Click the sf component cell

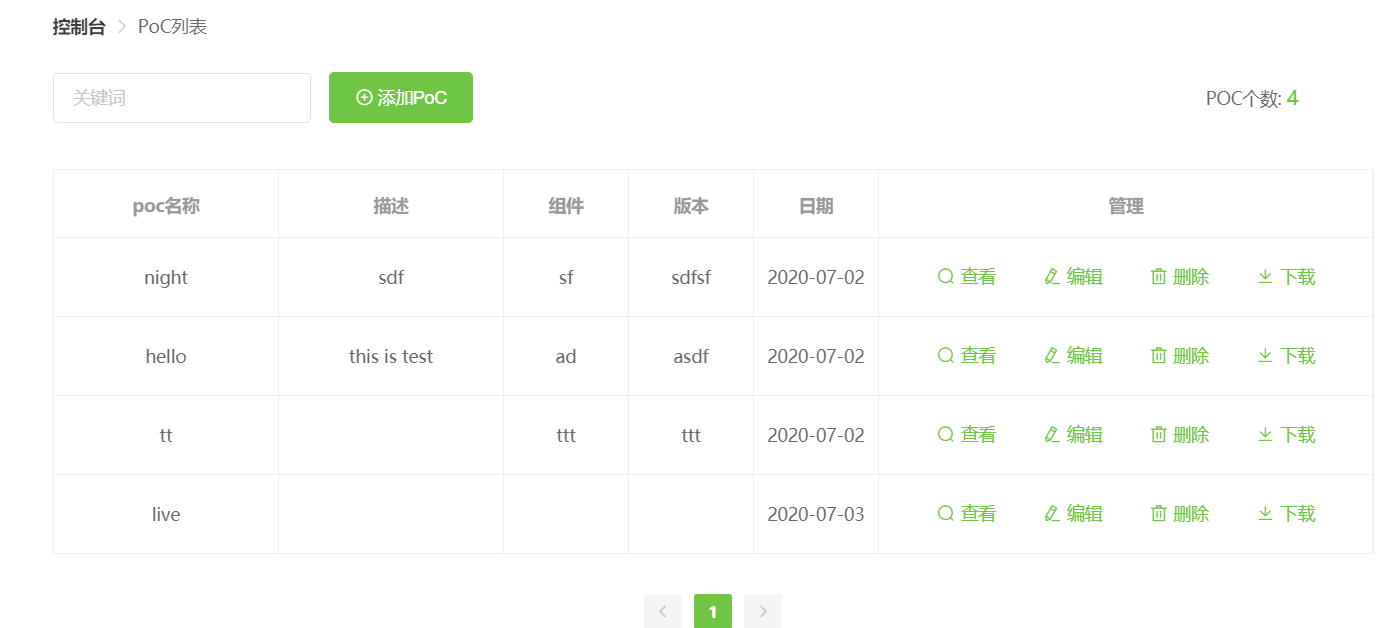tap(566, 277)
